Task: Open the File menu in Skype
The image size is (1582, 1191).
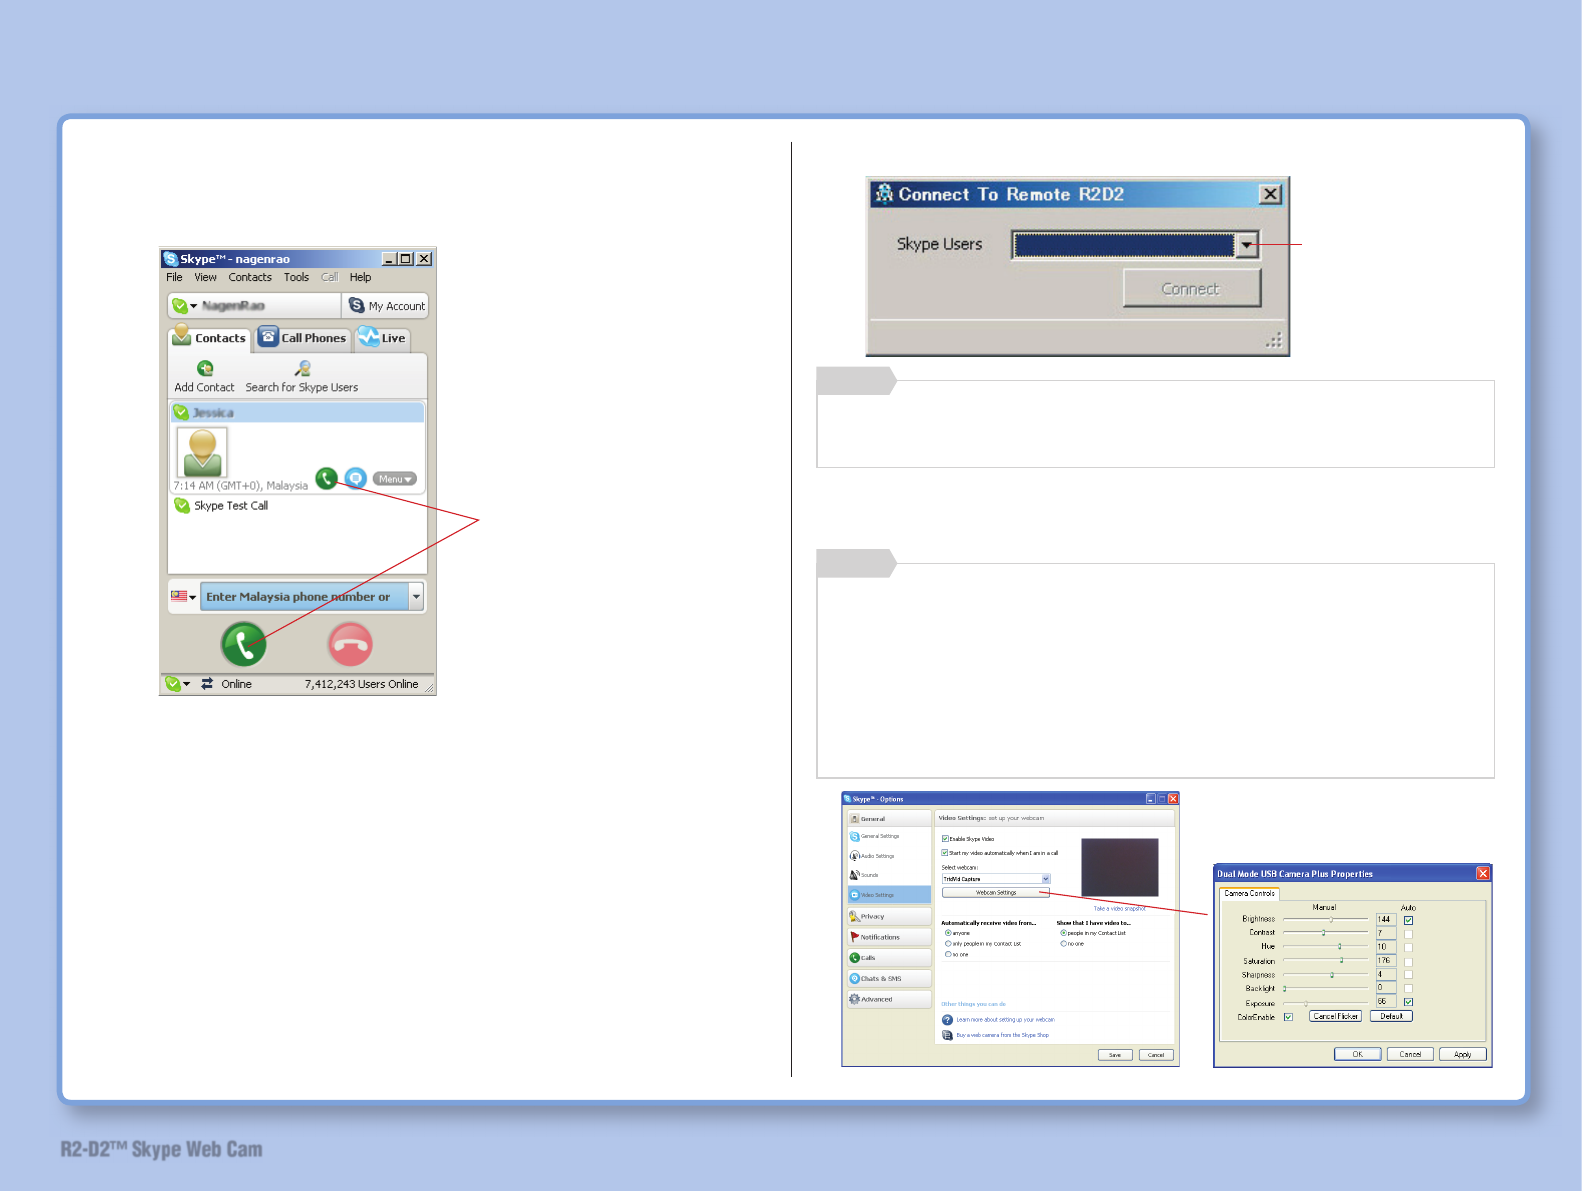Action: tap(174, 277)
